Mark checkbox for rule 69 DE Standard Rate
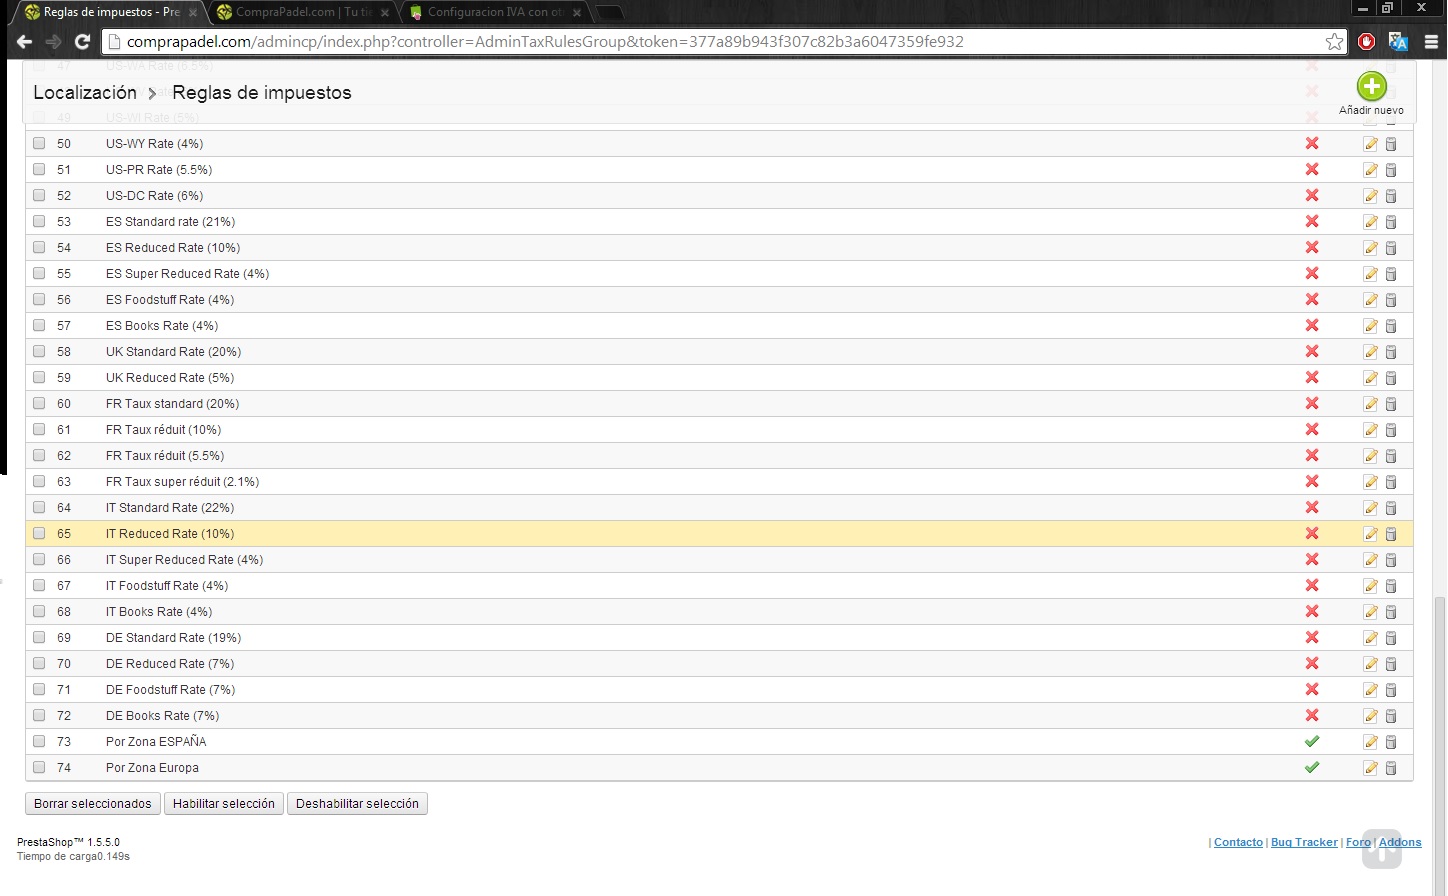The image size is (1448, 896). [39, 637]
